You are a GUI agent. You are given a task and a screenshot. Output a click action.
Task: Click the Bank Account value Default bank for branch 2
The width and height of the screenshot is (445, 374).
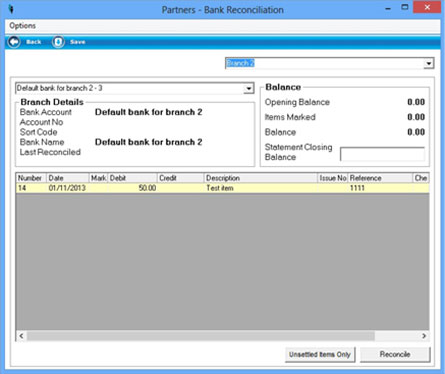[149, 112]
